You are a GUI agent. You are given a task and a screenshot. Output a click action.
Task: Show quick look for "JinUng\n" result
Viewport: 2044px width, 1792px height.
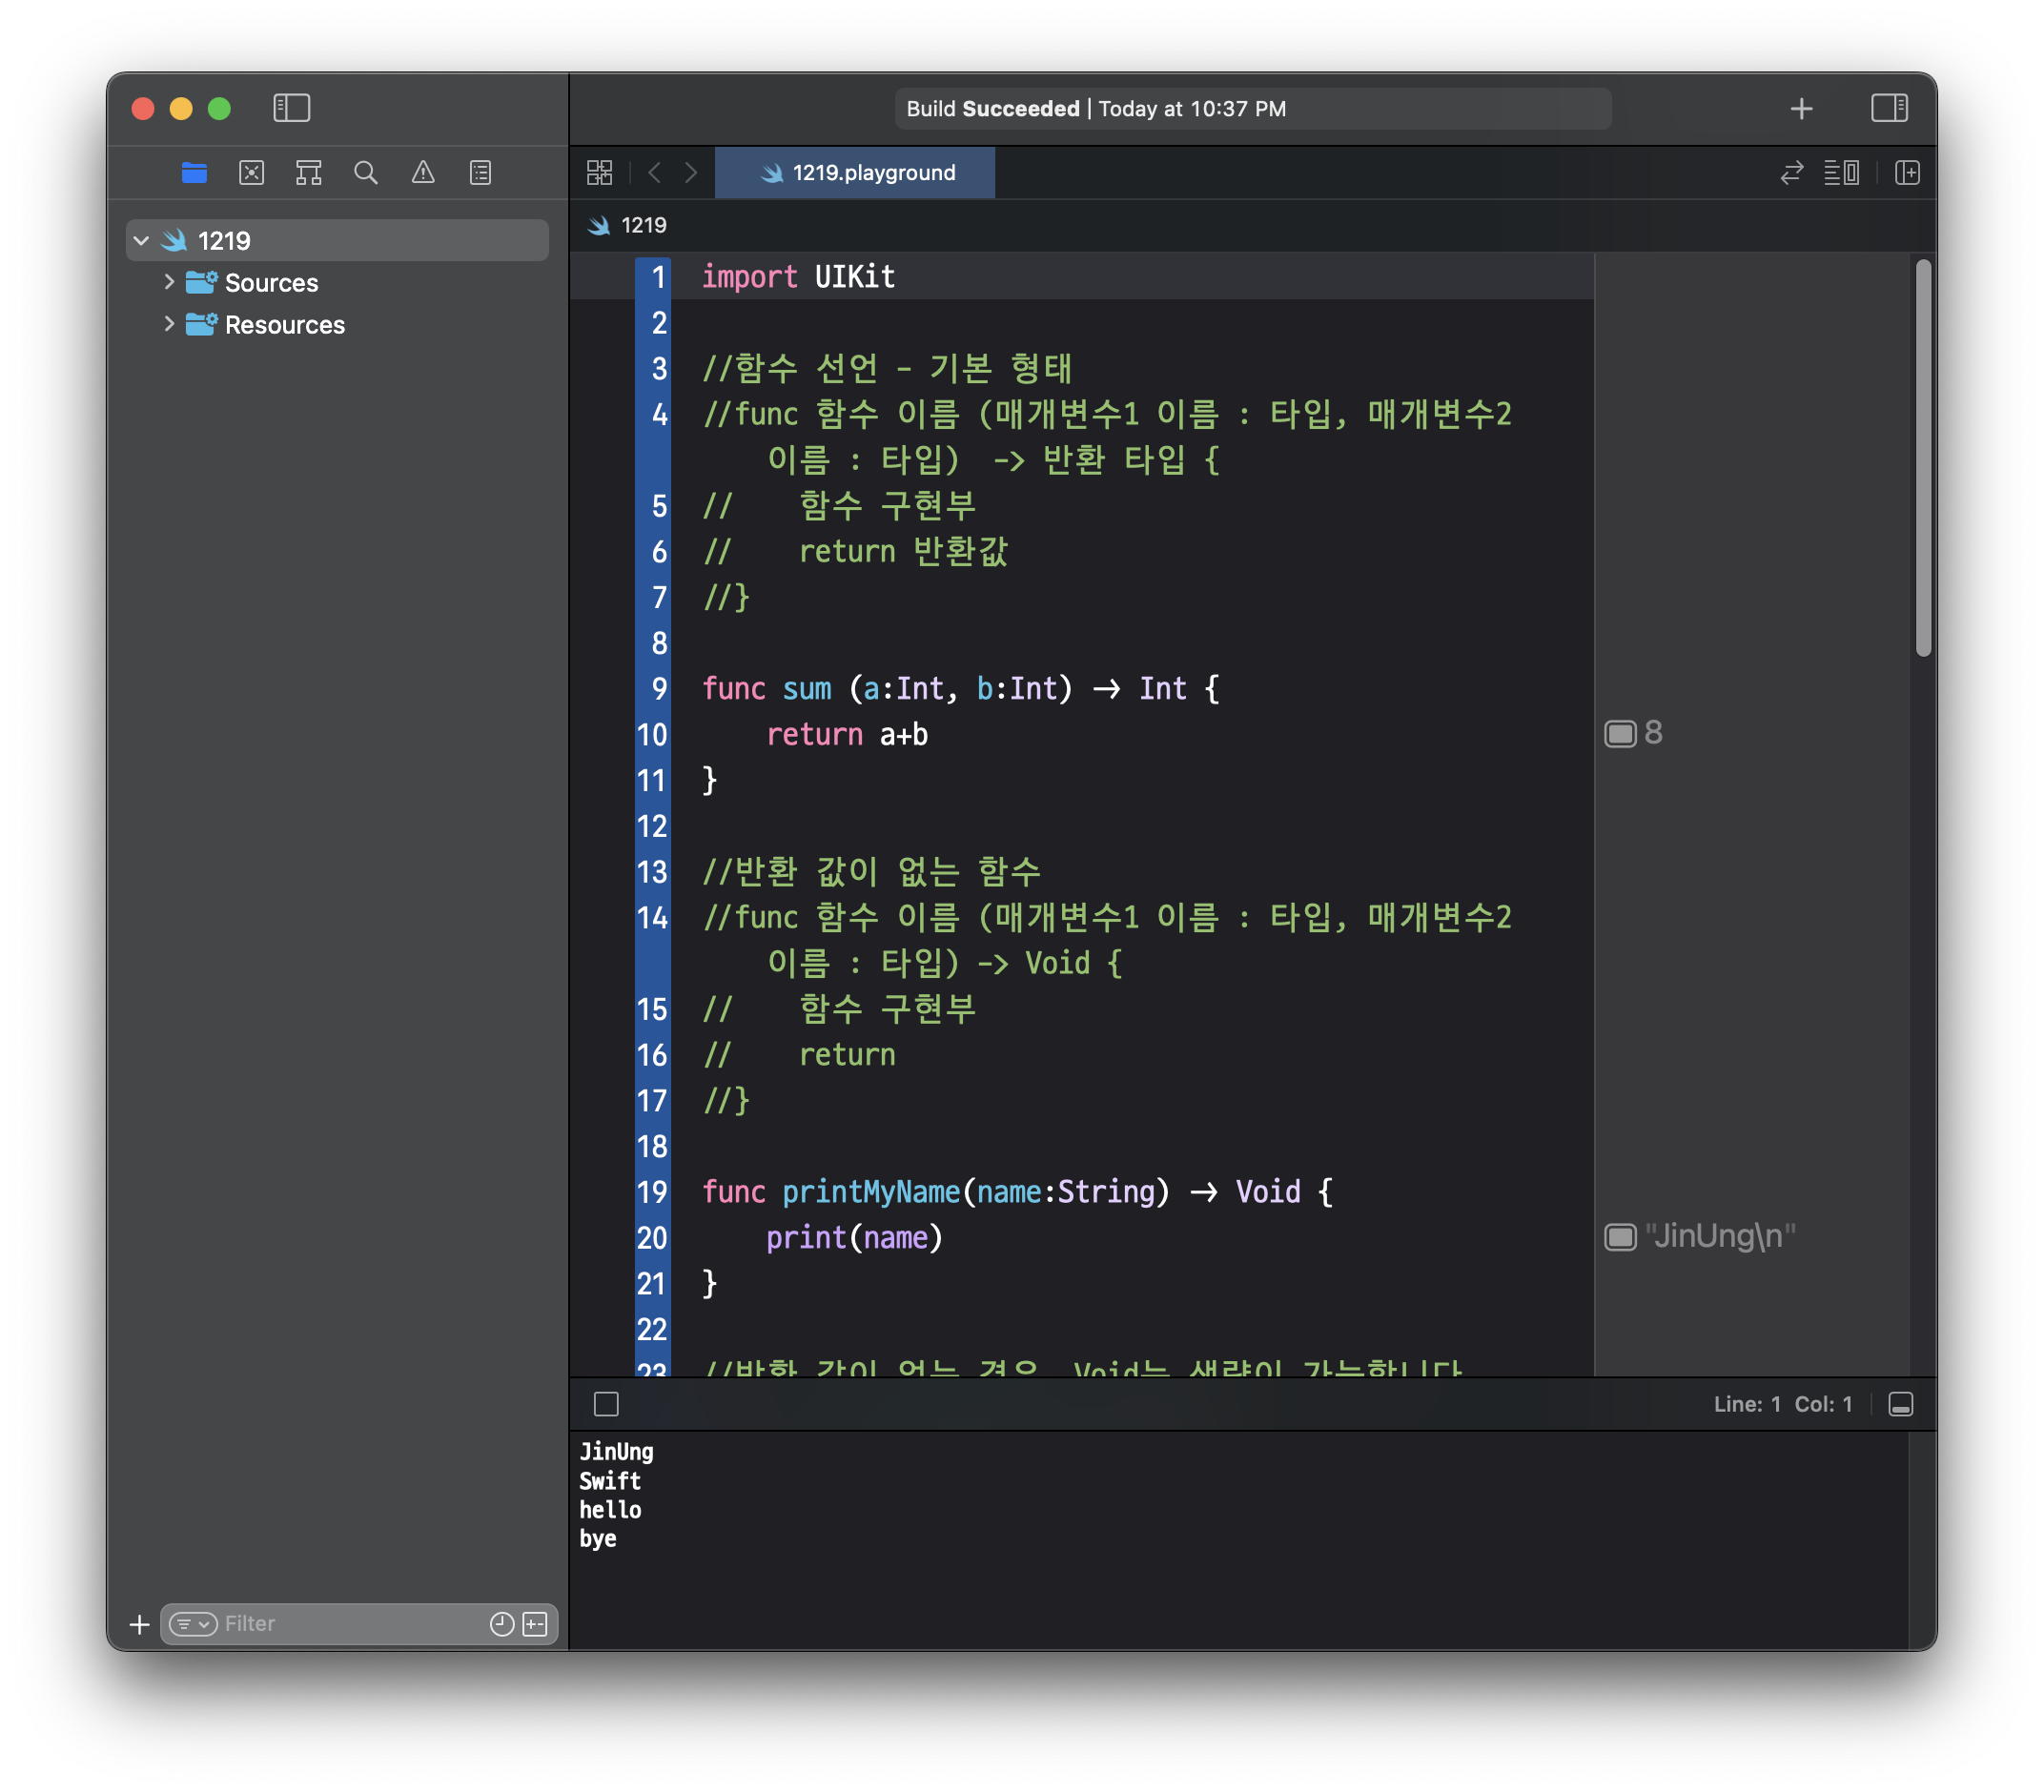[x=1620, y=1237]
